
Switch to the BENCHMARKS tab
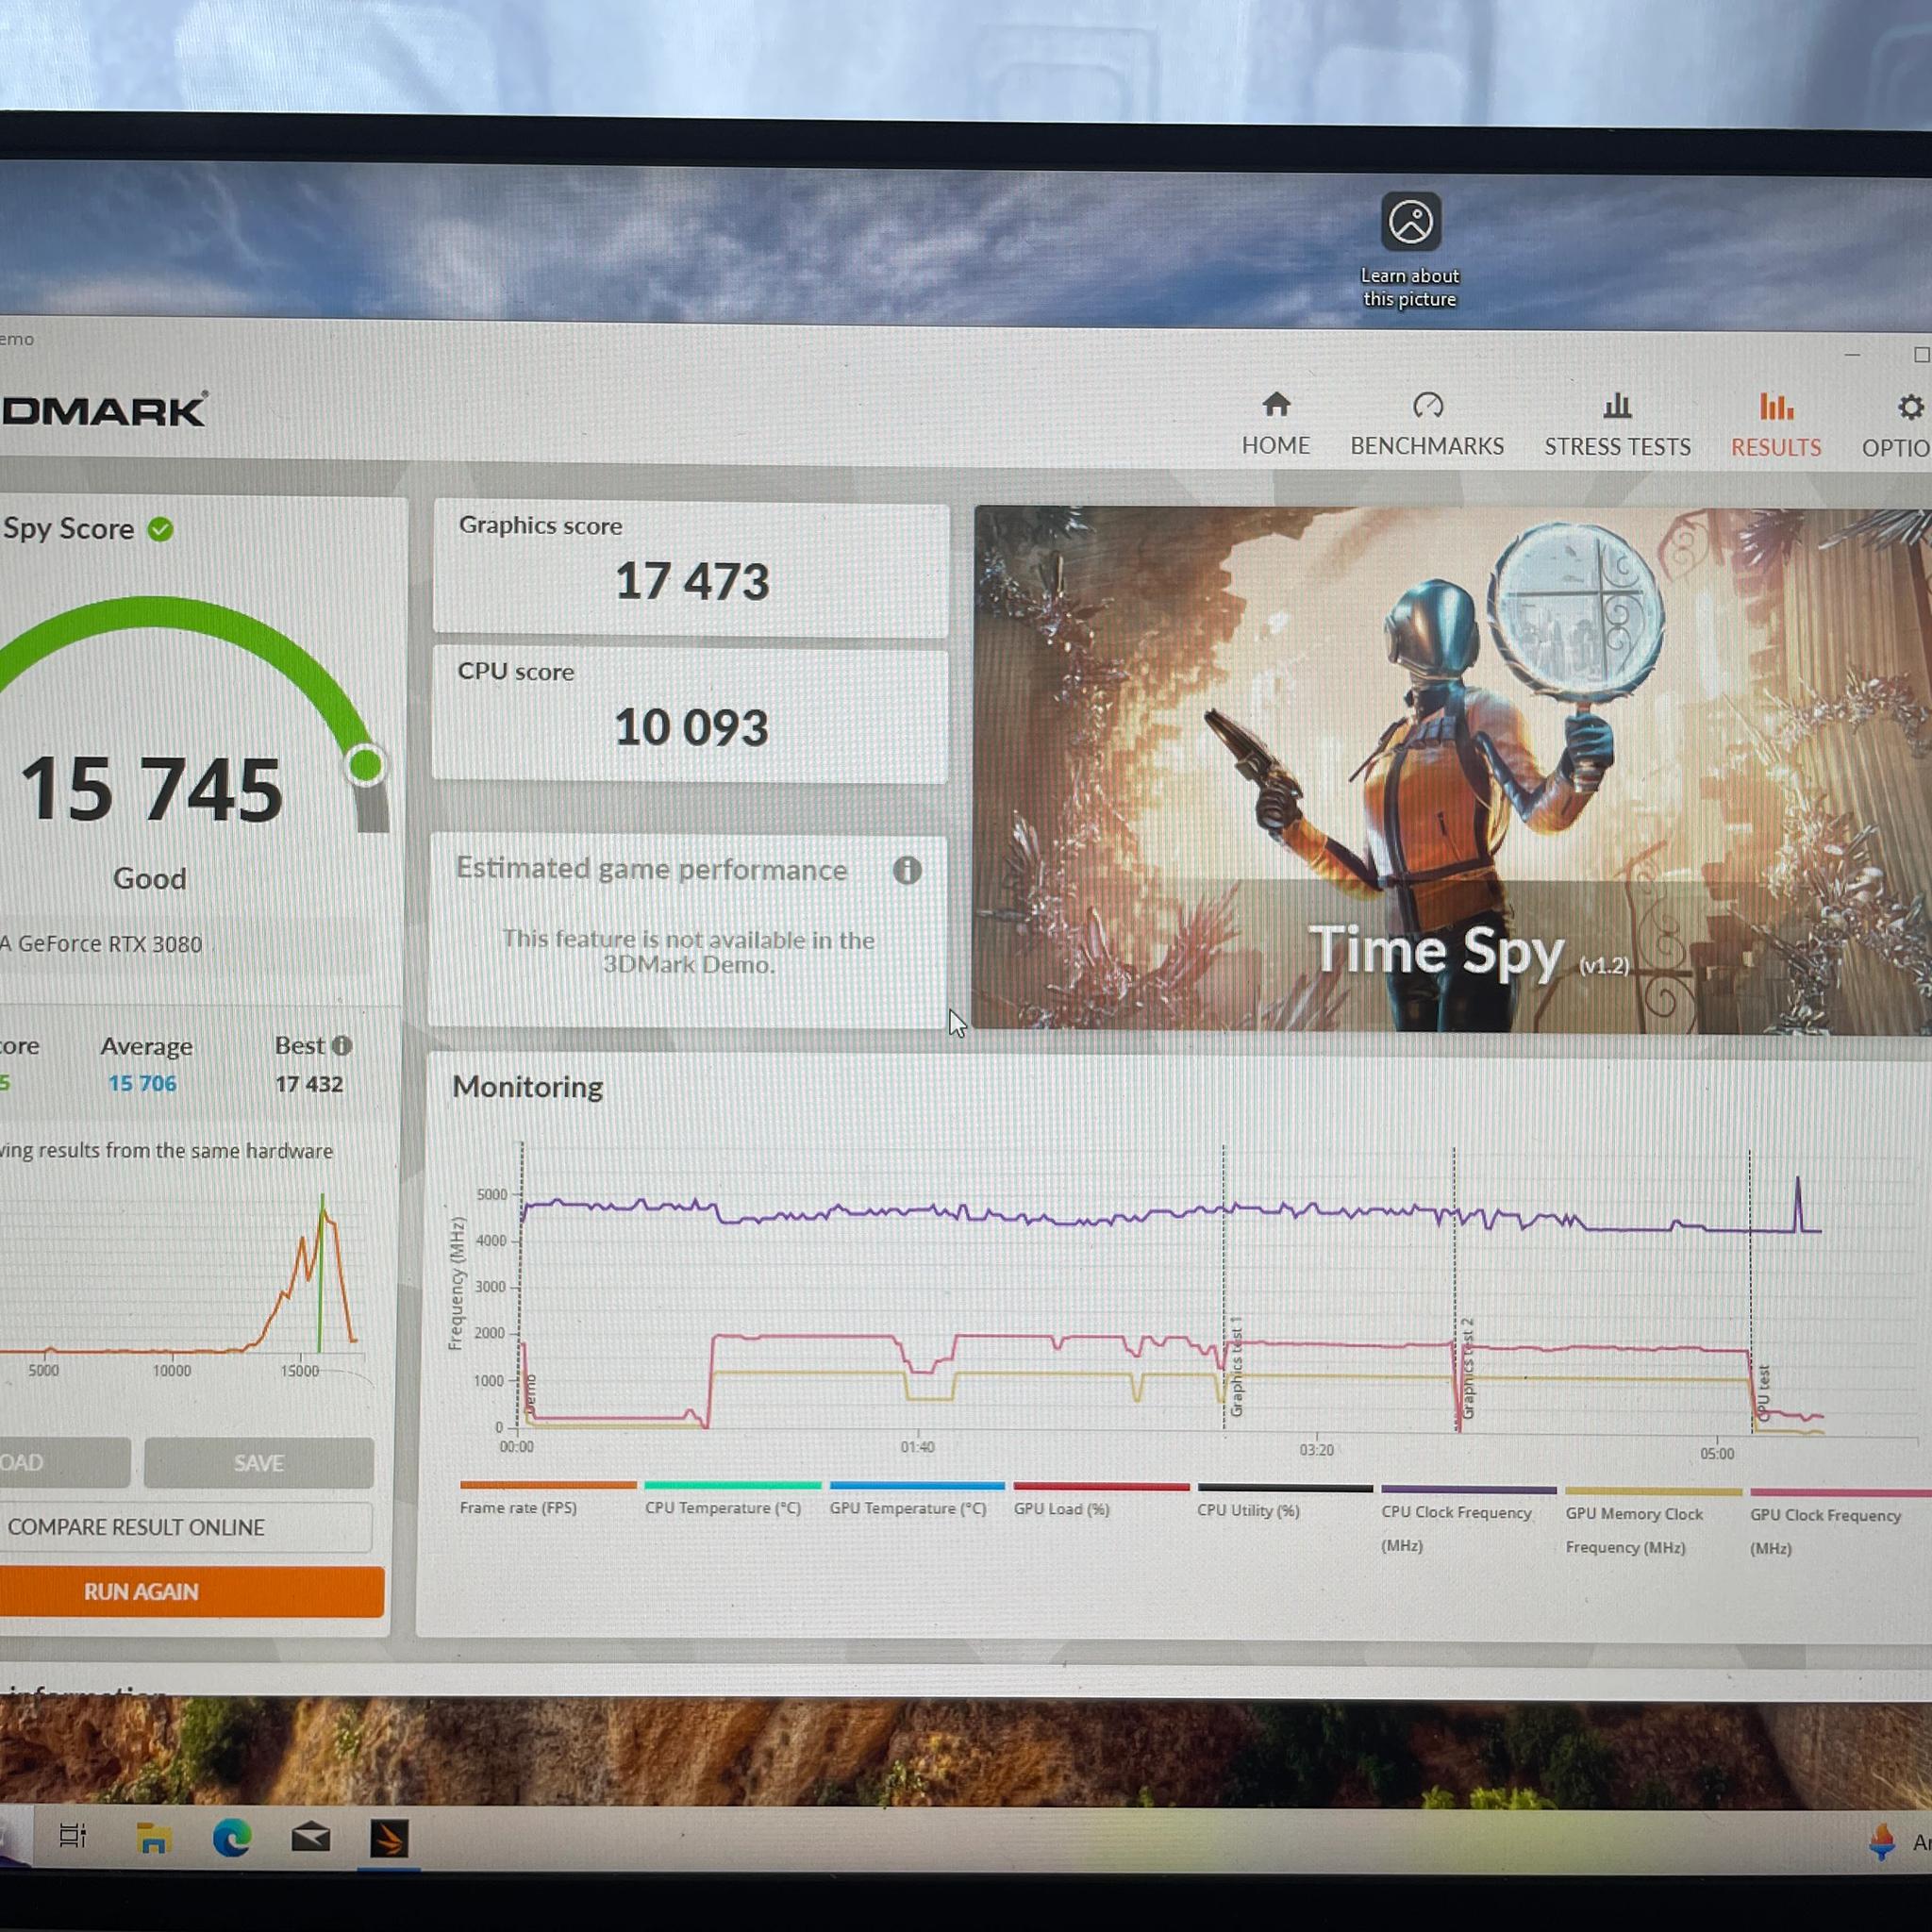(1427, 424)
